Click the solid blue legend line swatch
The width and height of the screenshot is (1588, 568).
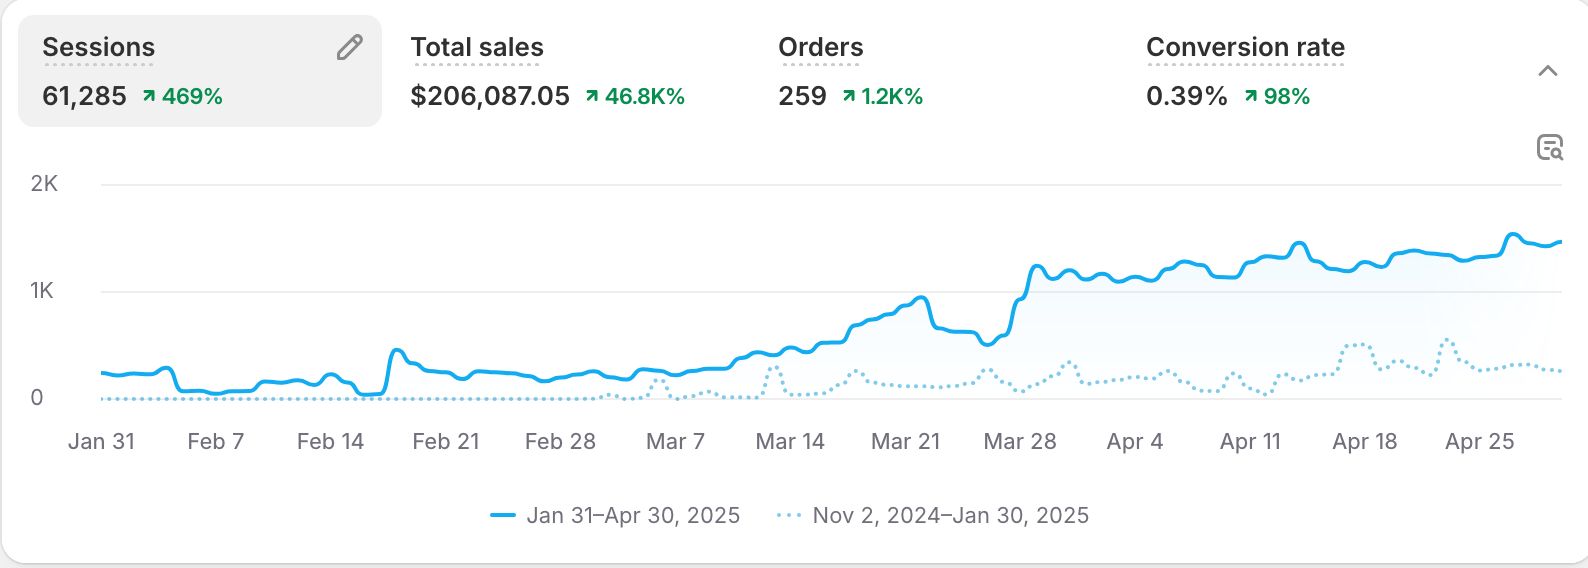[x=503, y=516]
